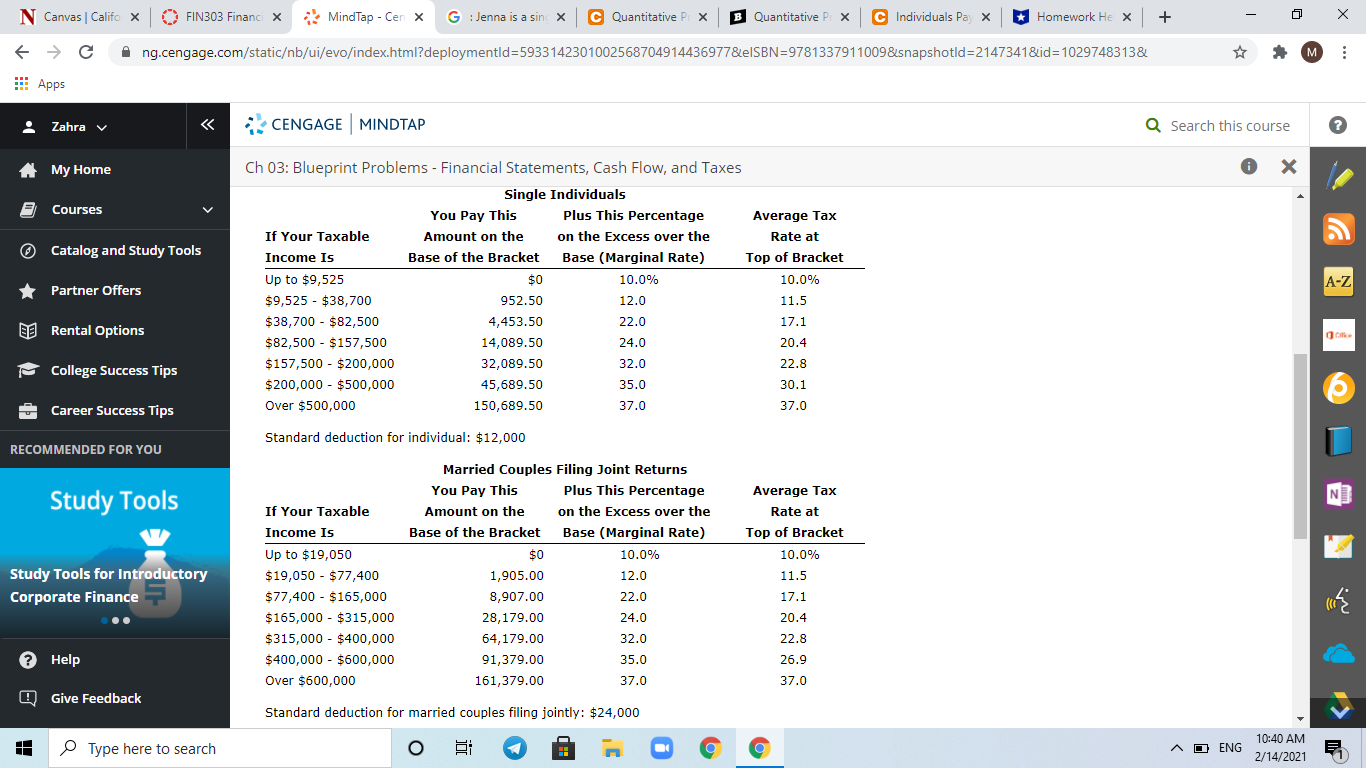
Task: Collapse the left navigation sidebar
Action: click(207, 125)
